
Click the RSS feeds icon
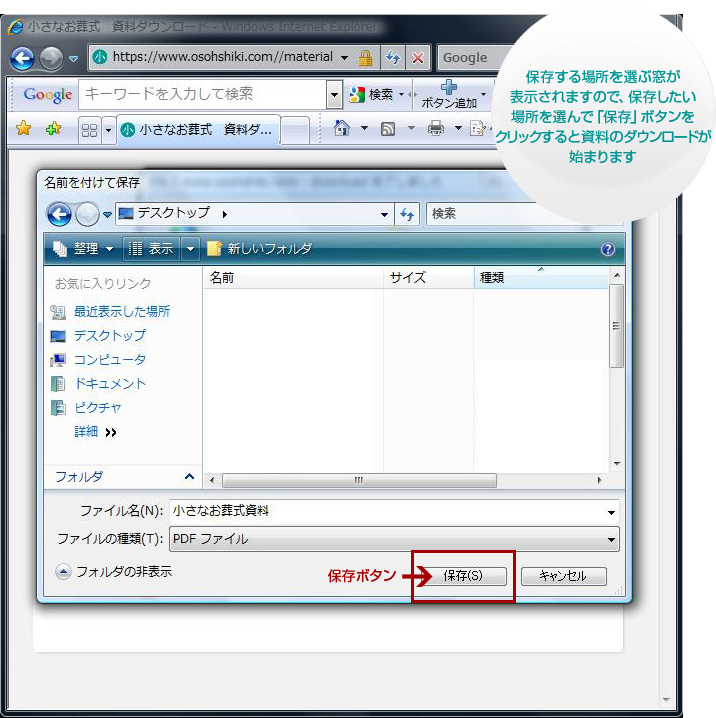tap(388, 129)
